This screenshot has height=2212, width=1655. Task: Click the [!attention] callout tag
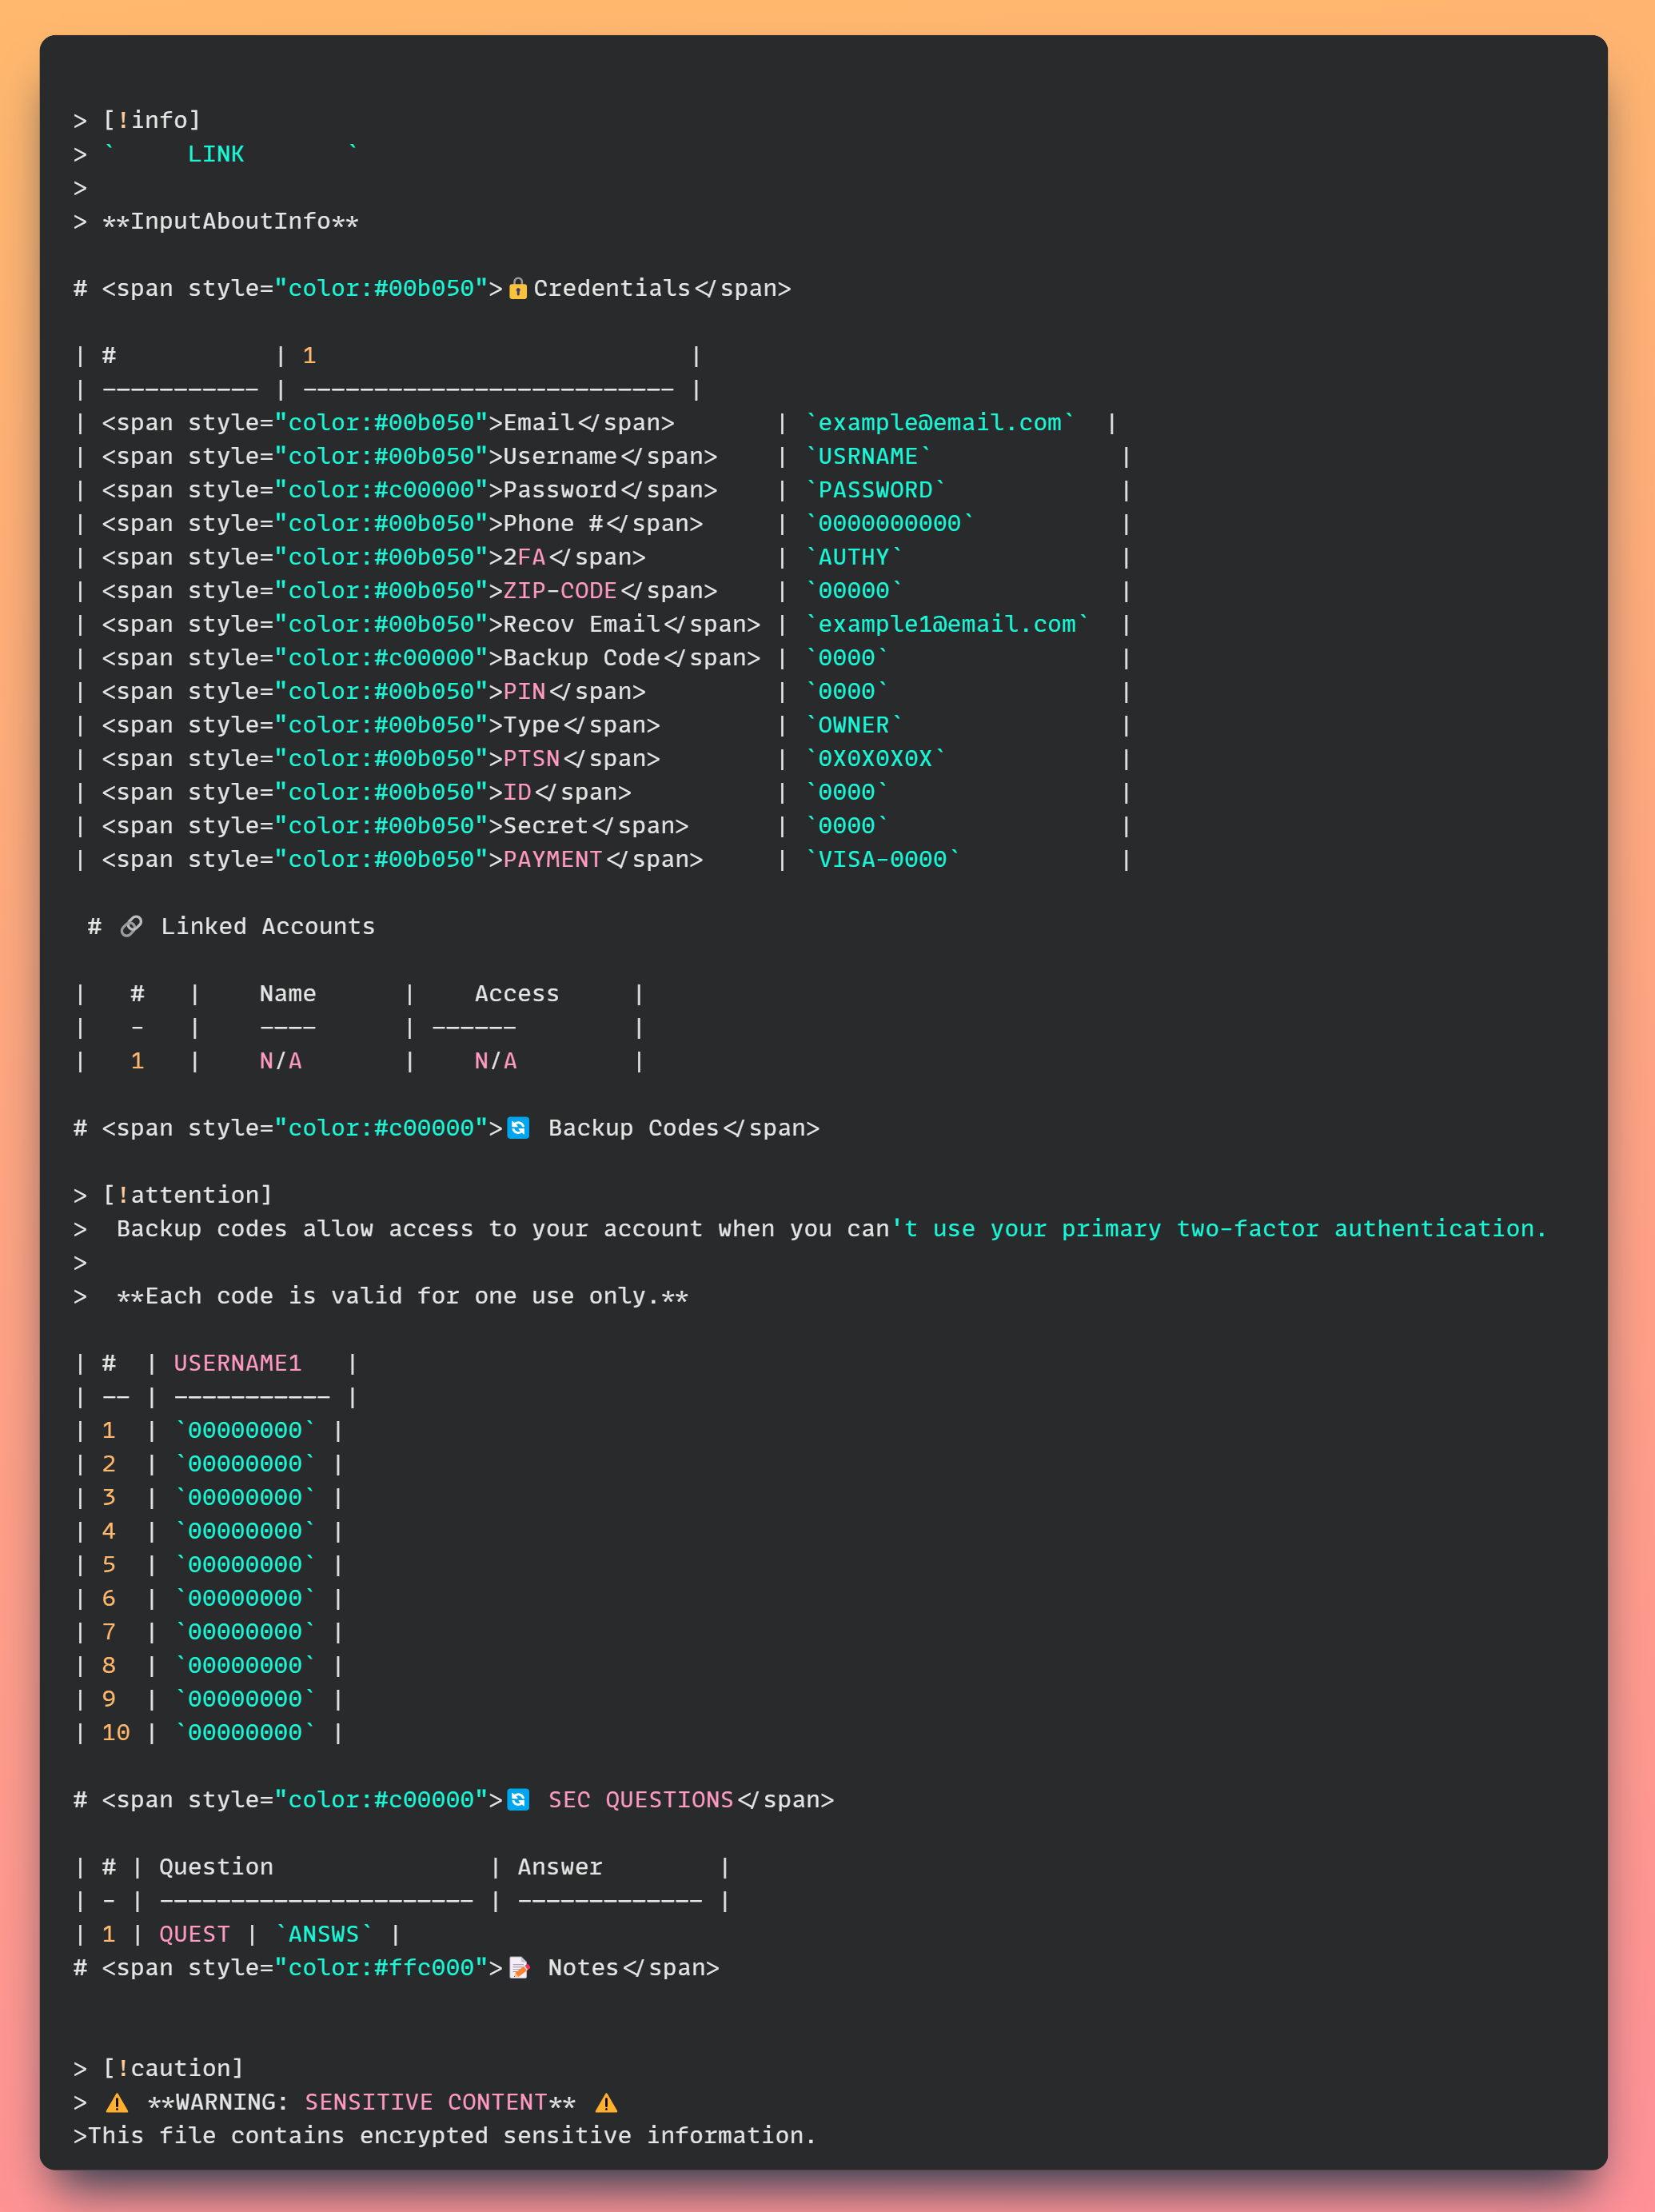click(x=187, y=1195)
